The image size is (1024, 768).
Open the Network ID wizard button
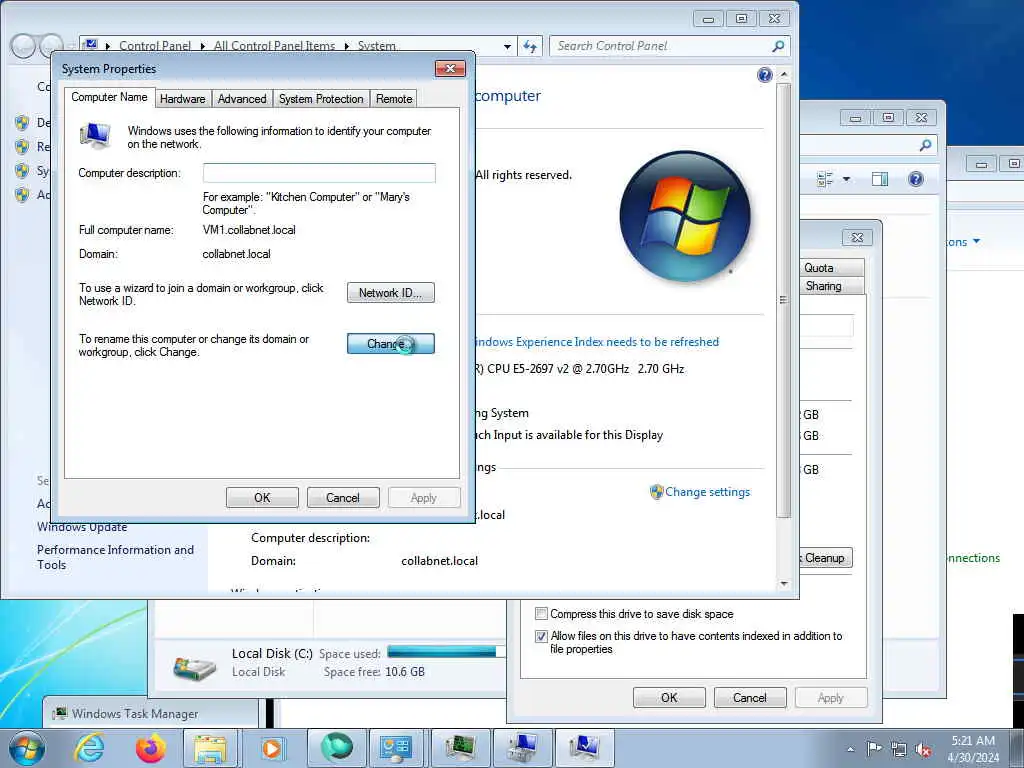[x=391, y=293]
